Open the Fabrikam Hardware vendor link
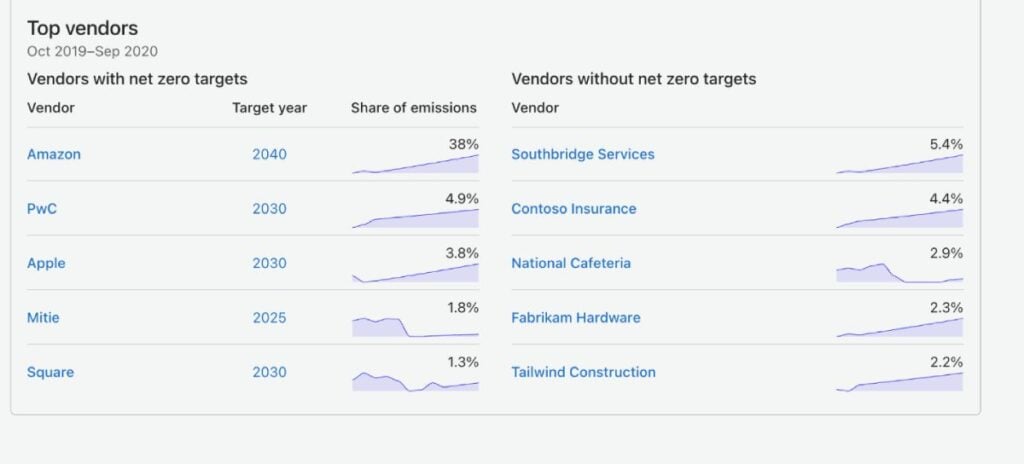This screenshot has width=1024, height=464. pyautogui.click(x=575, y=318)
